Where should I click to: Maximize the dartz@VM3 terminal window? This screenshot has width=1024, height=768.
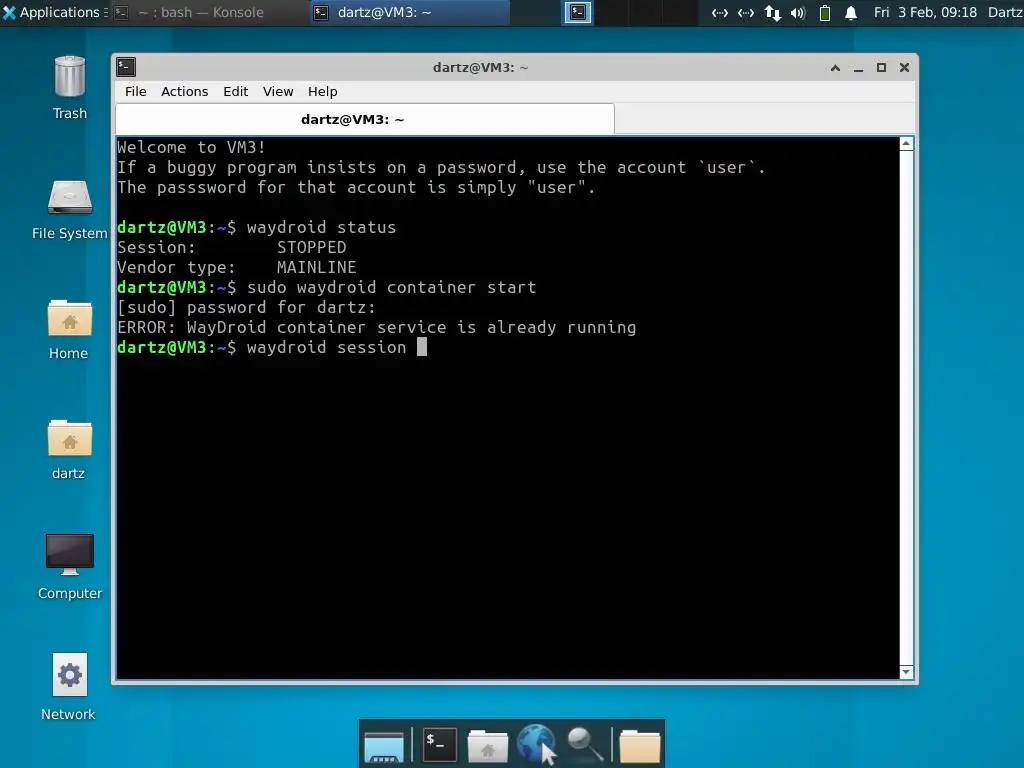(x=882, y=67)
